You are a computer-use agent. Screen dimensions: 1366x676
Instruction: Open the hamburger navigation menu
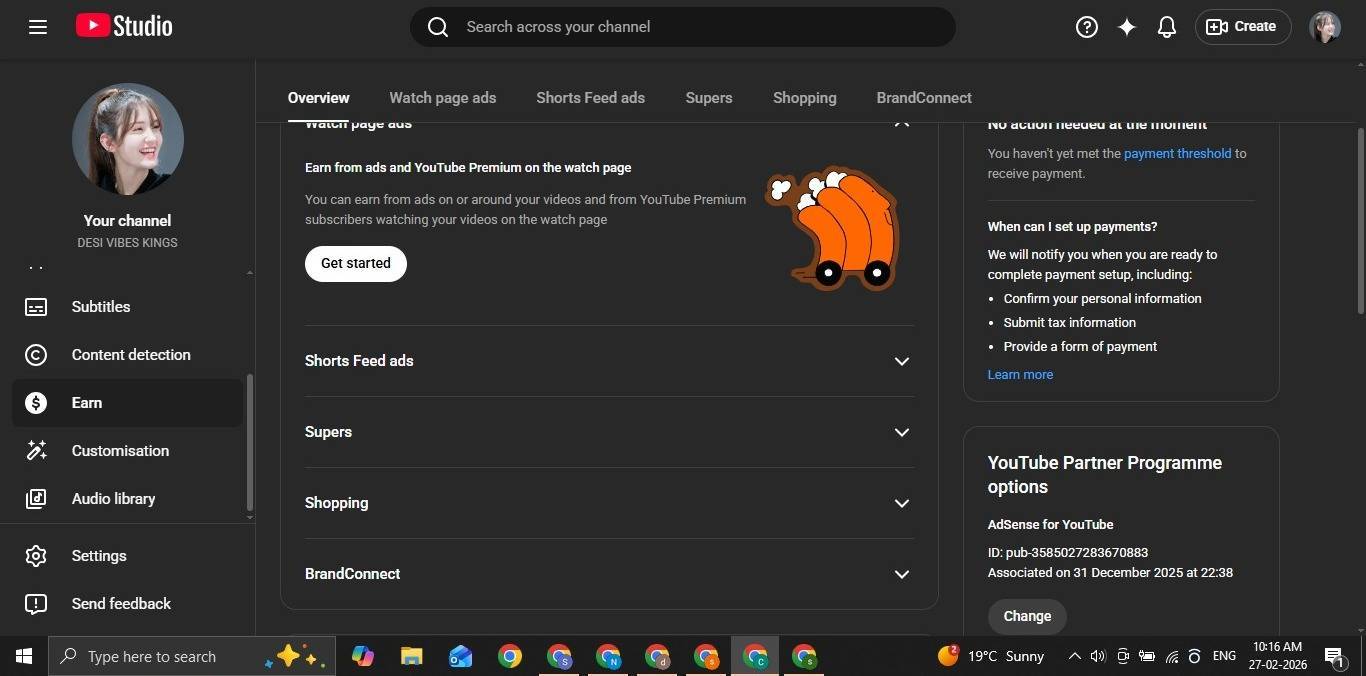tap(38, 27)
